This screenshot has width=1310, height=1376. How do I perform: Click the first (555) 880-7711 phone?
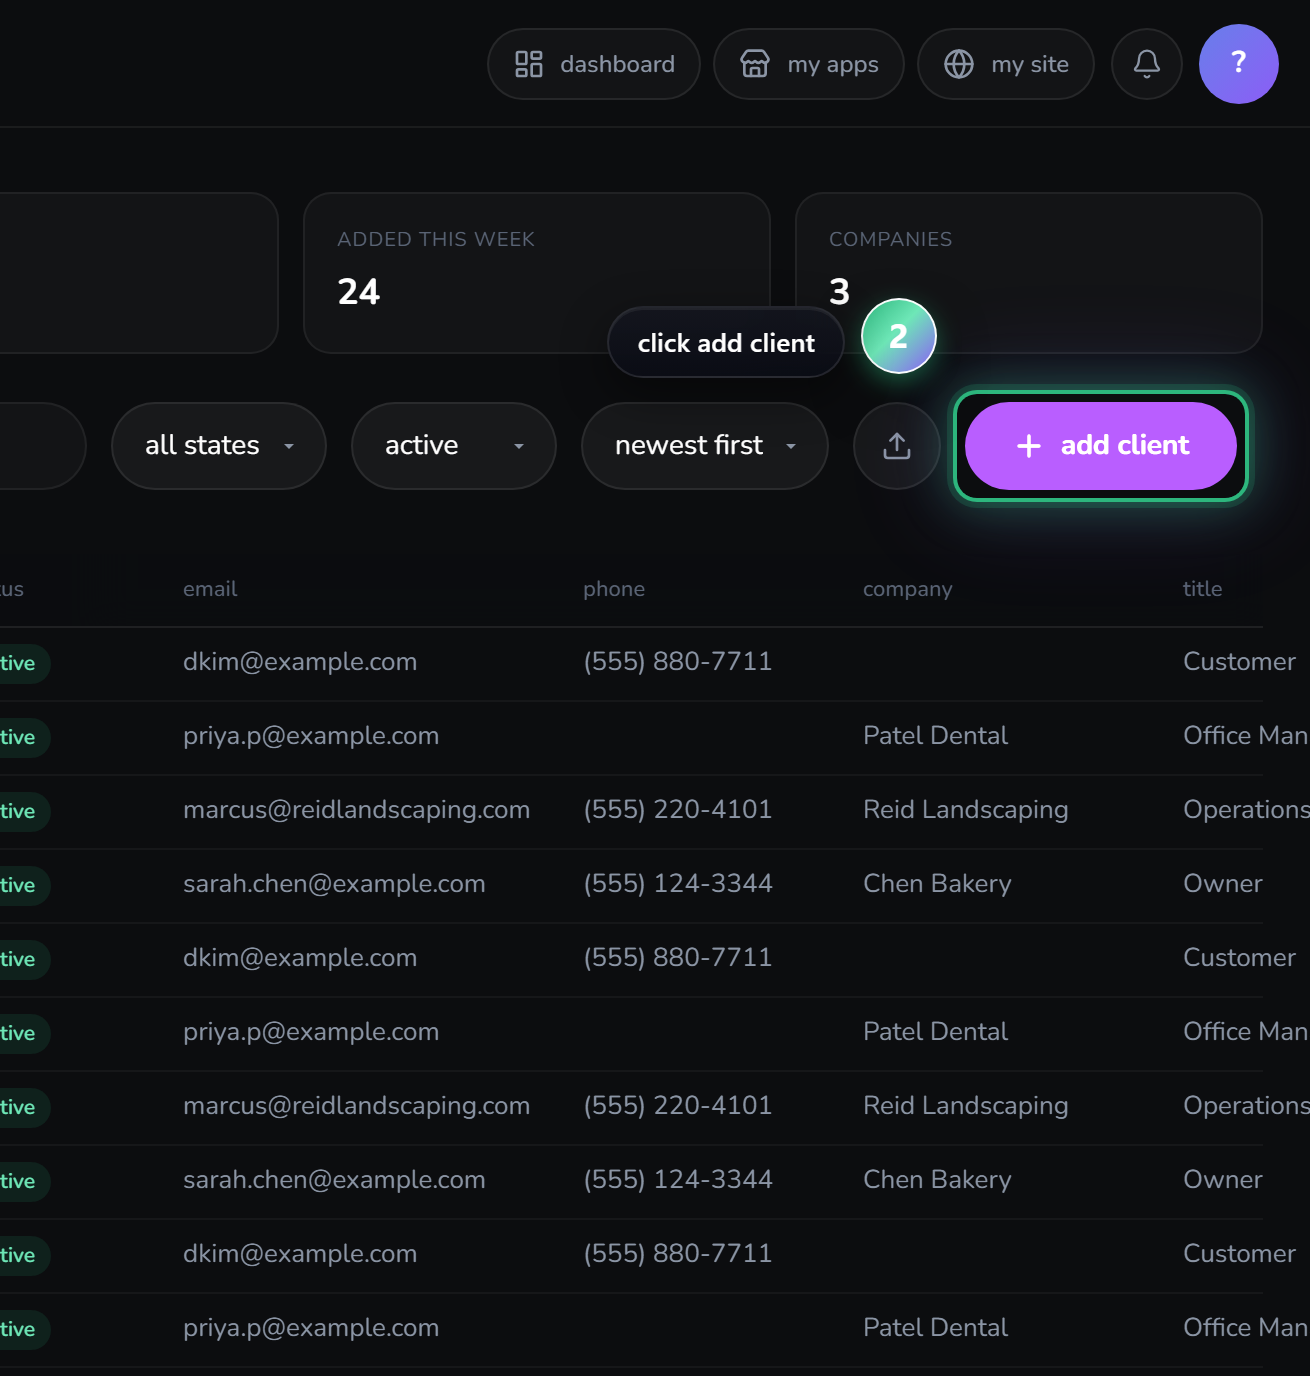pyautogui.click(x=678, y=662)
